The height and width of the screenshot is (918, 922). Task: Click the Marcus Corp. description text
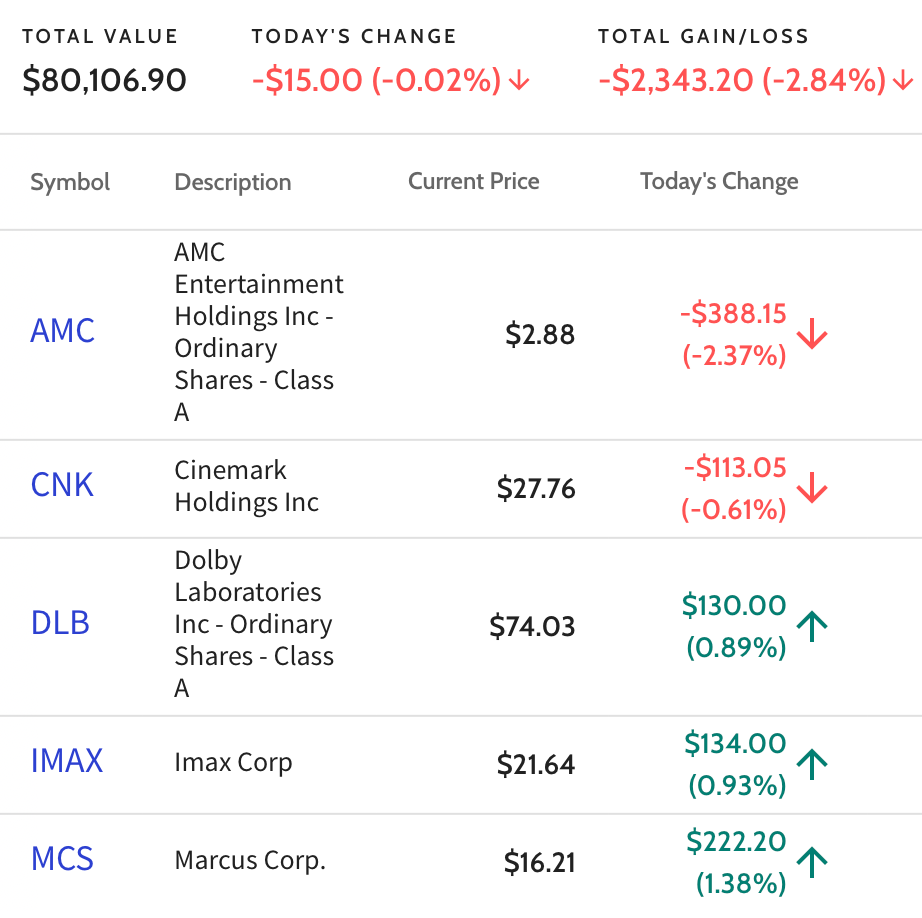point(250,860)
